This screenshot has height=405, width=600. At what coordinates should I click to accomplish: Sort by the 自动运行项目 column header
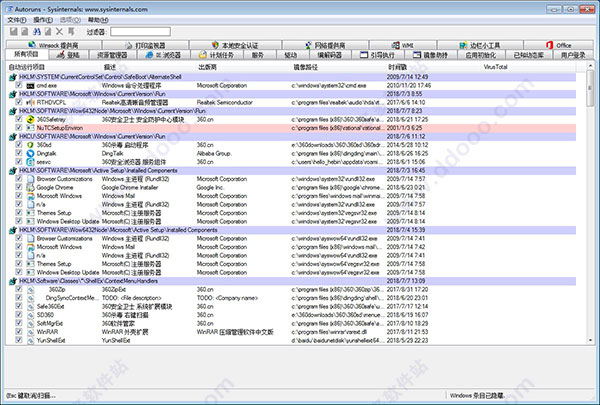click(54, 67)
